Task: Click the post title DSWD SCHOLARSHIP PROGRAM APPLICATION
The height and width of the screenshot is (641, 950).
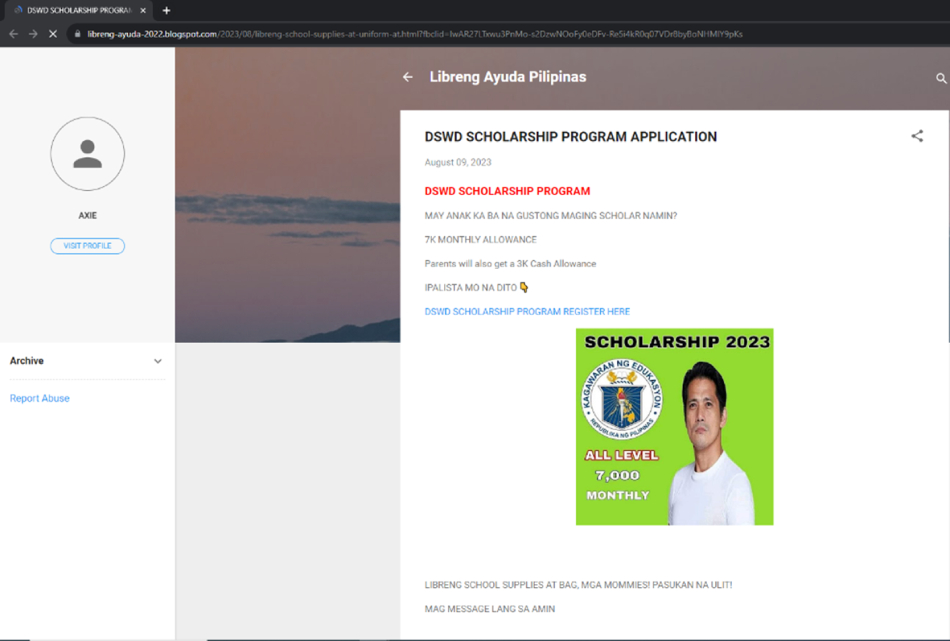Action: point(571,137)
